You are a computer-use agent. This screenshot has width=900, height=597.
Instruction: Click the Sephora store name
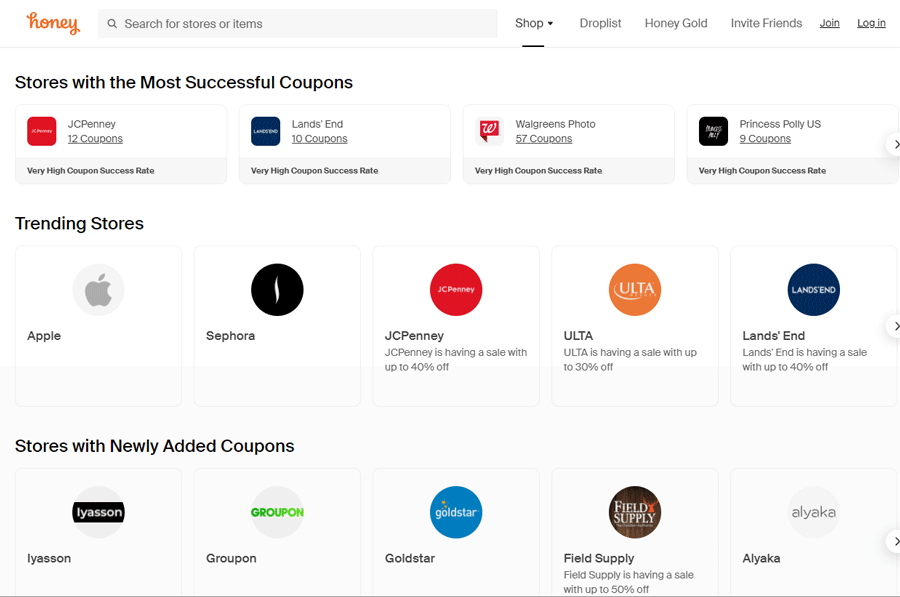click(231, 336)
